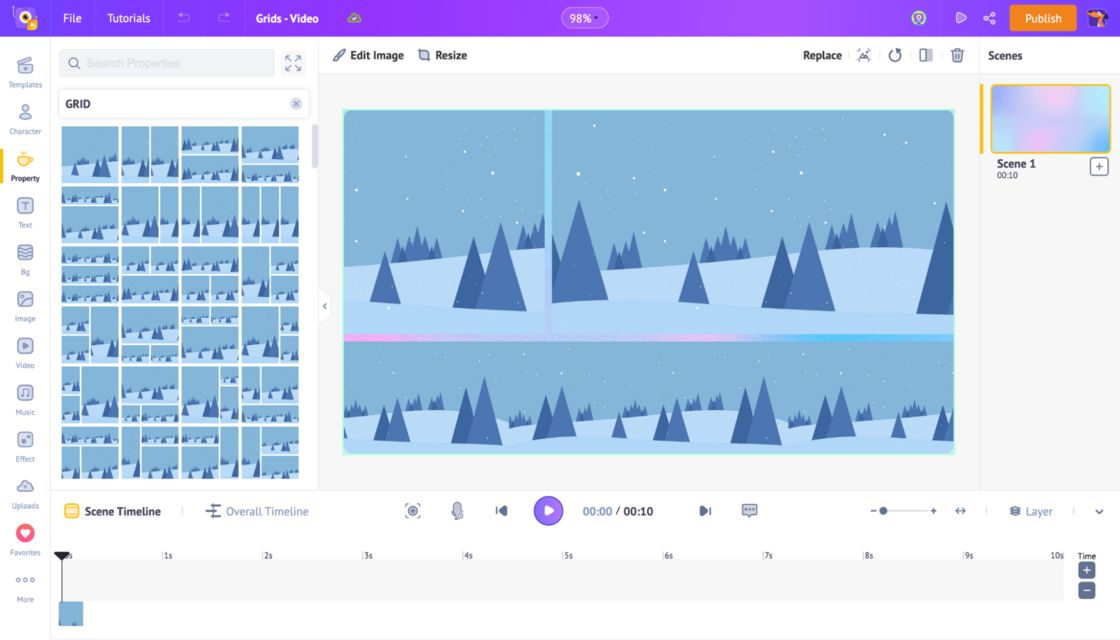Viewport: 1120px width, 640px height.
Task: Select the Text tool from sidebar
Action: (25, 211)
